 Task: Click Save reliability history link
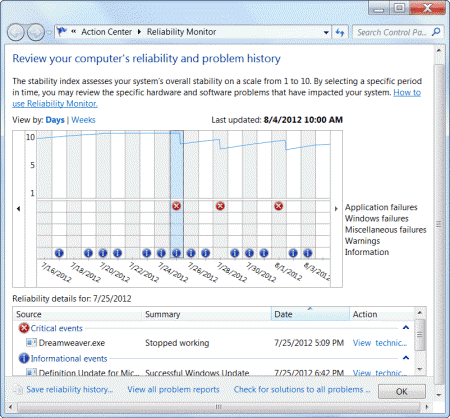[x=70, y=389]
